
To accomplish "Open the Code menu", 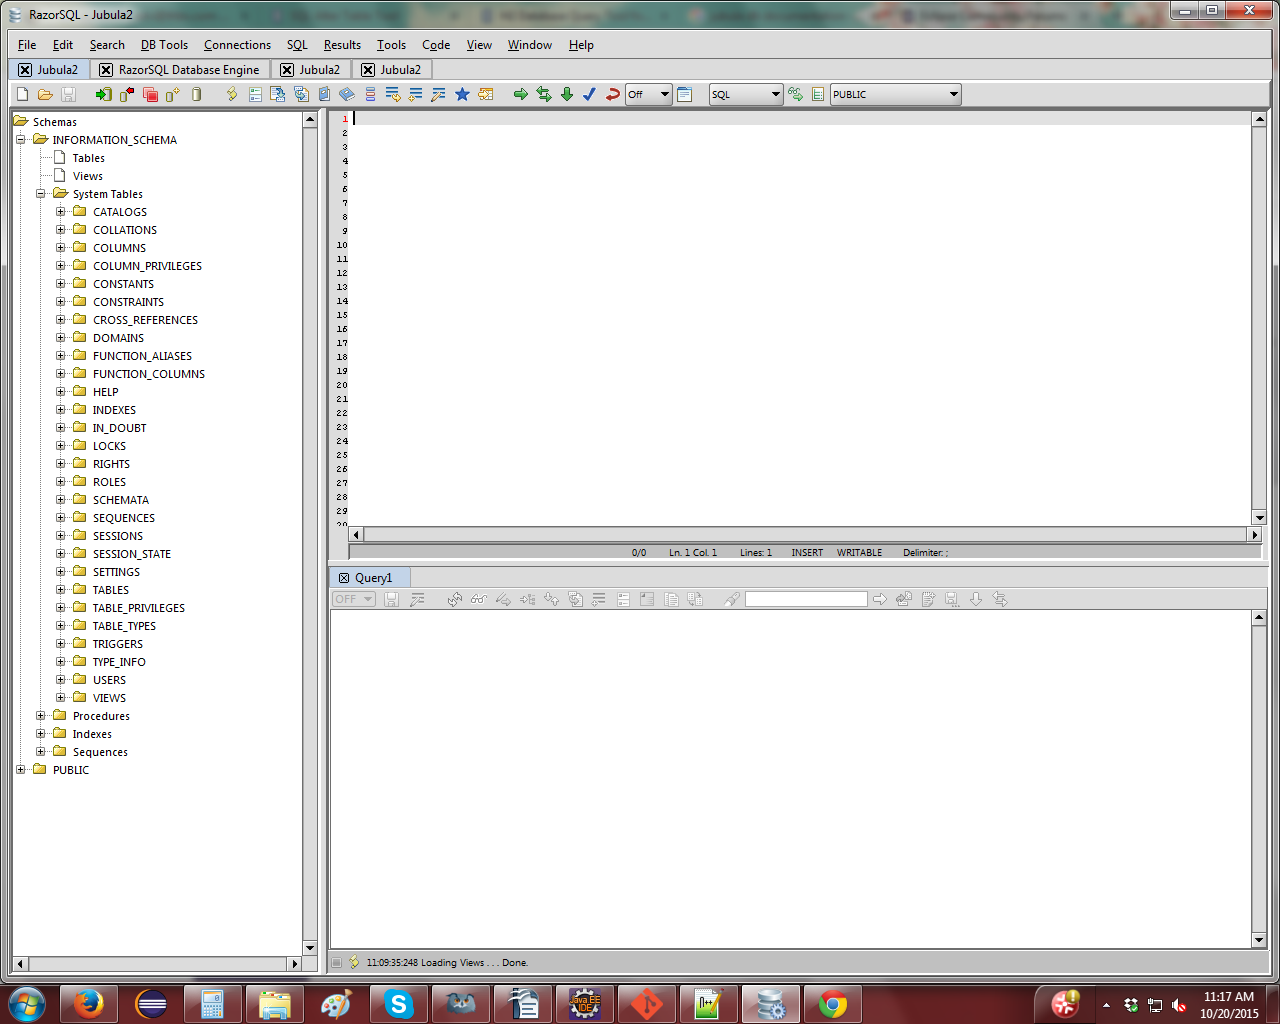I will pyautogui.click(x=436, y=45).
